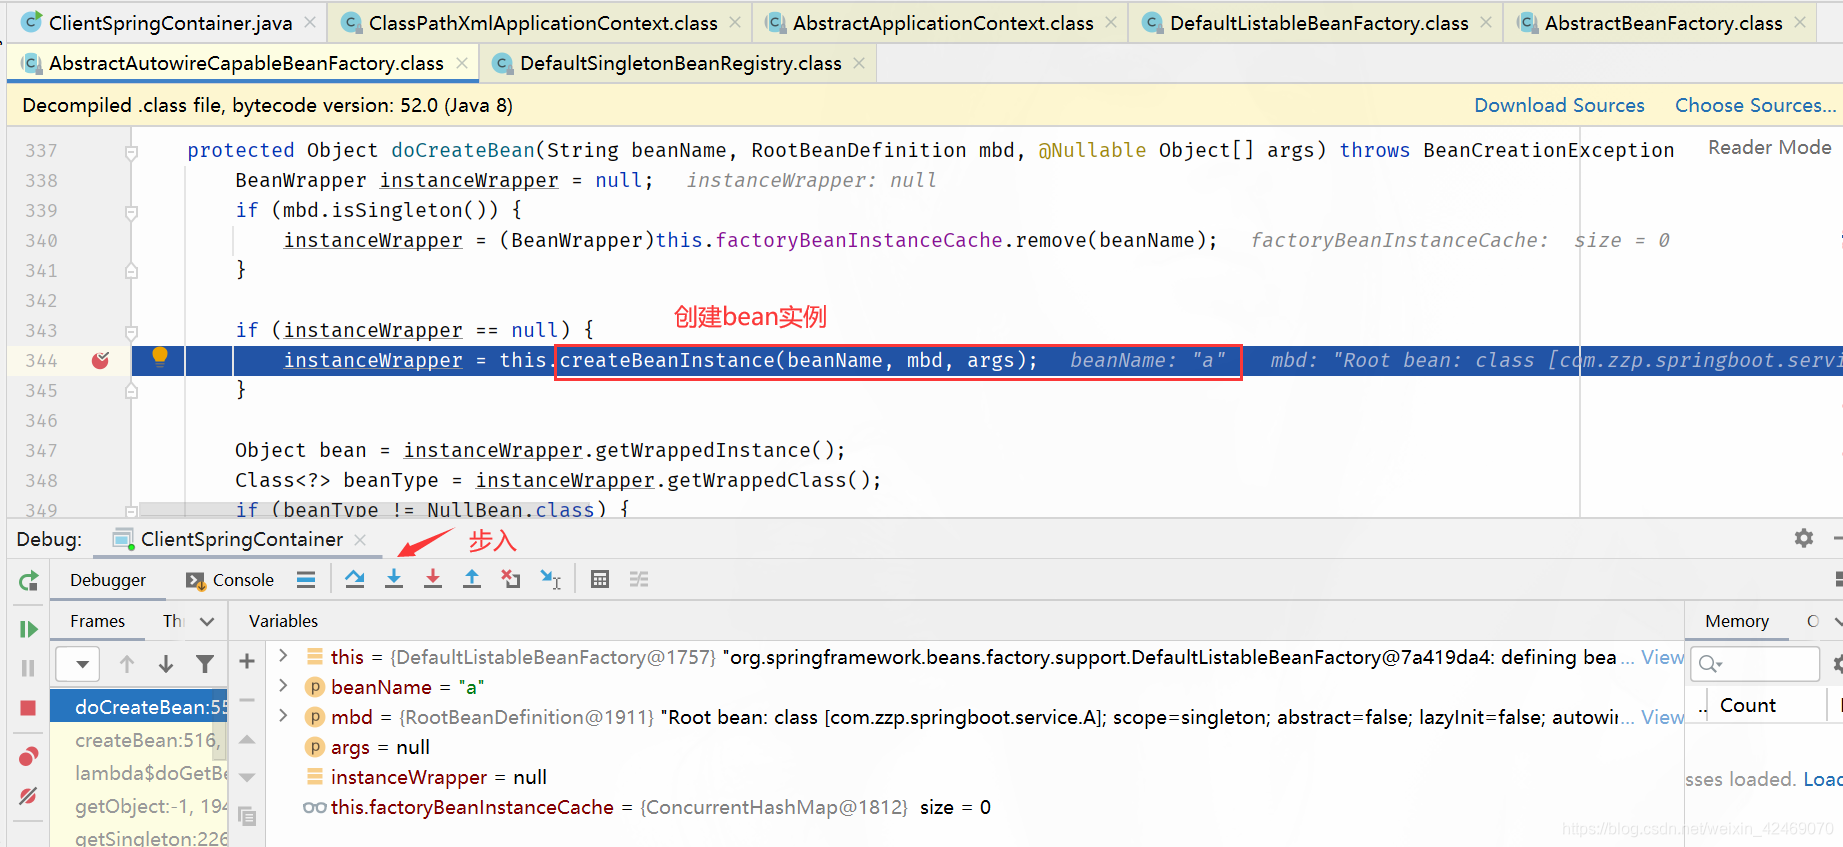
Task: Stop the debug session
Action: click(28, 708)
